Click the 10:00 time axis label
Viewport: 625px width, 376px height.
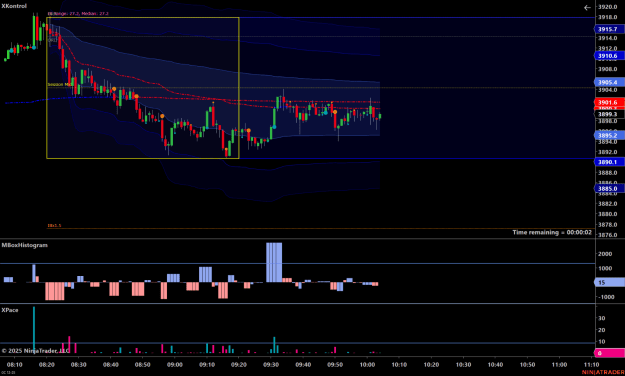pyautogui.click(x=367, y=364)
